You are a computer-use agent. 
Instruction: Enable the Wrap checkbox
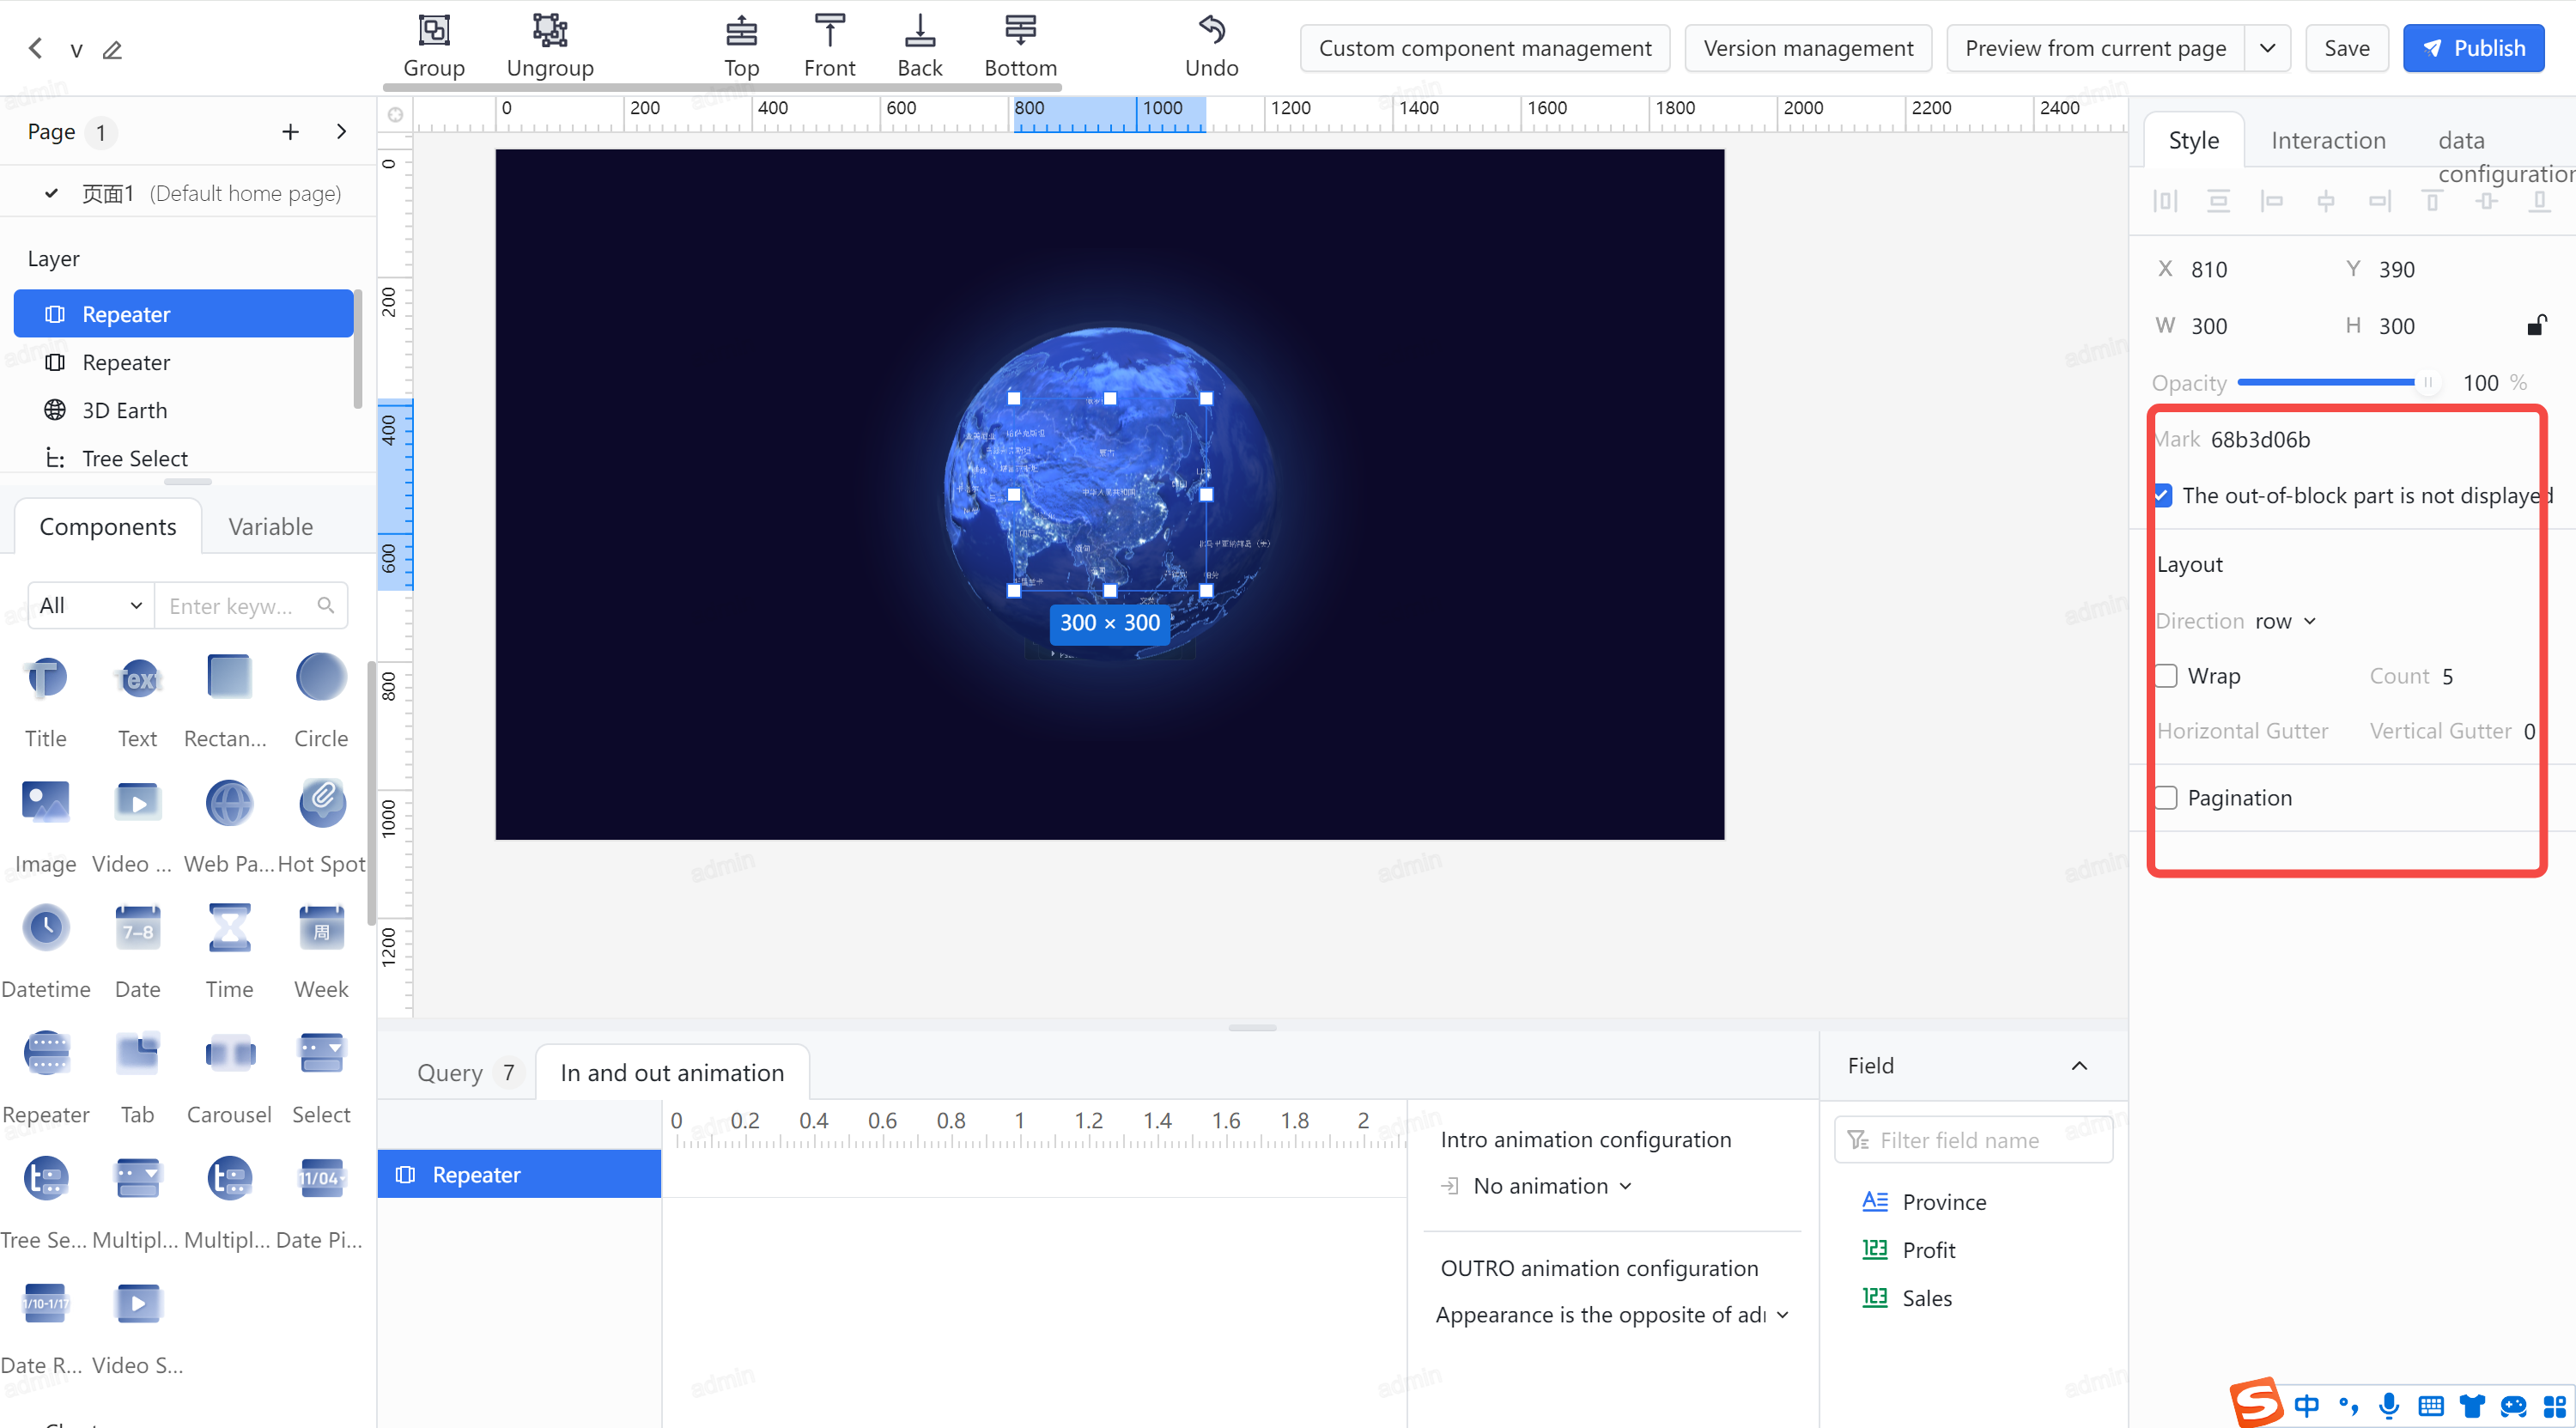2166,676
